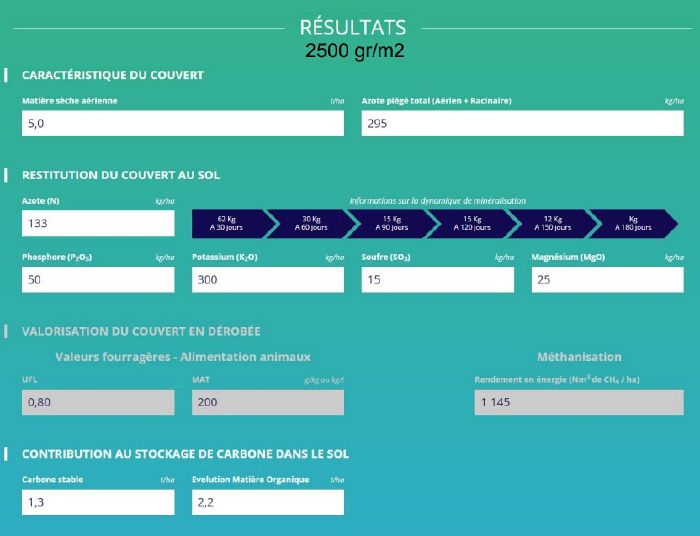Select the Carbone stable field
Viewport: 700px width, 536px height.
coord(98,502)
